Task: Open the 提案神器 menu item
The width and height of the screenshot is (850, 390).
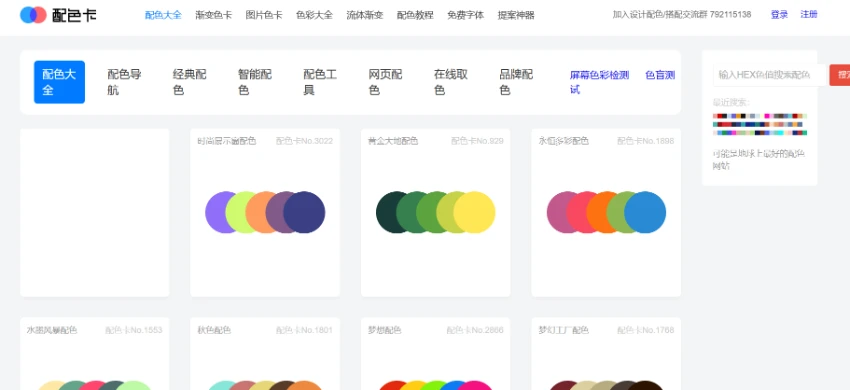Action: 516,15
